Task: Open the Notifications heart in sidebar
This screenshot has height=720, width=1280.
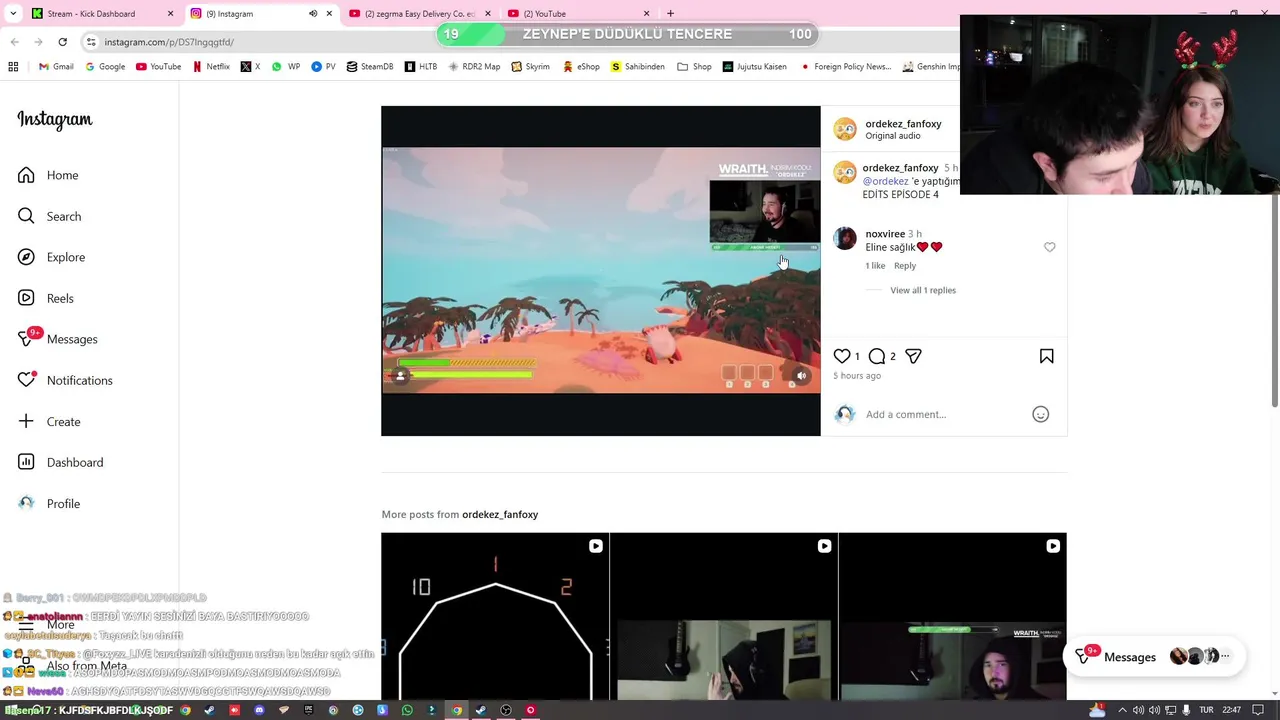Action: 26,380
